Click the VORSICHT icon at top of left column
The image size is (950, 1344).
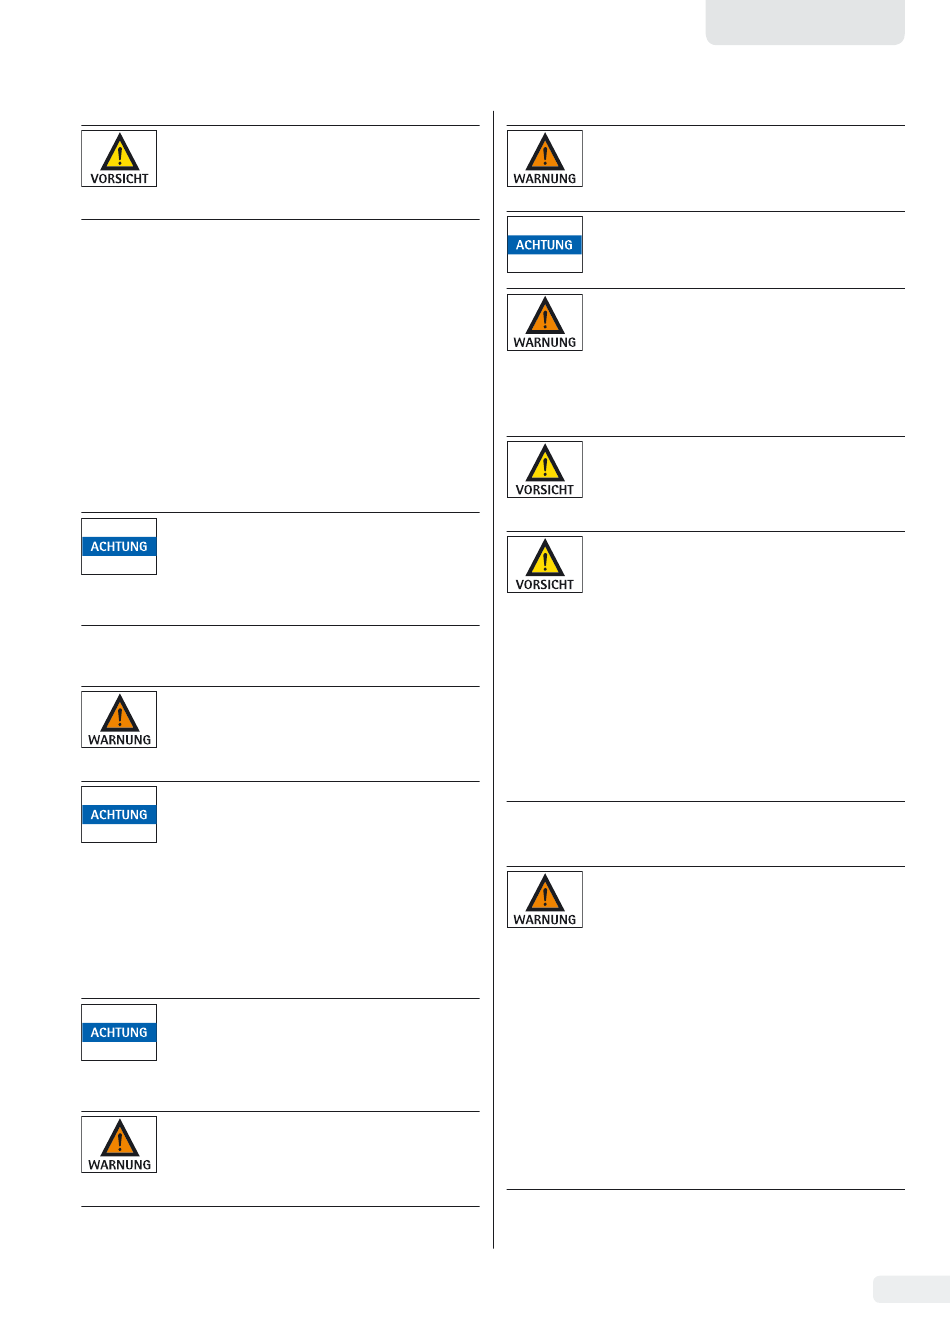pyautogui.click(x=119, y=158)
